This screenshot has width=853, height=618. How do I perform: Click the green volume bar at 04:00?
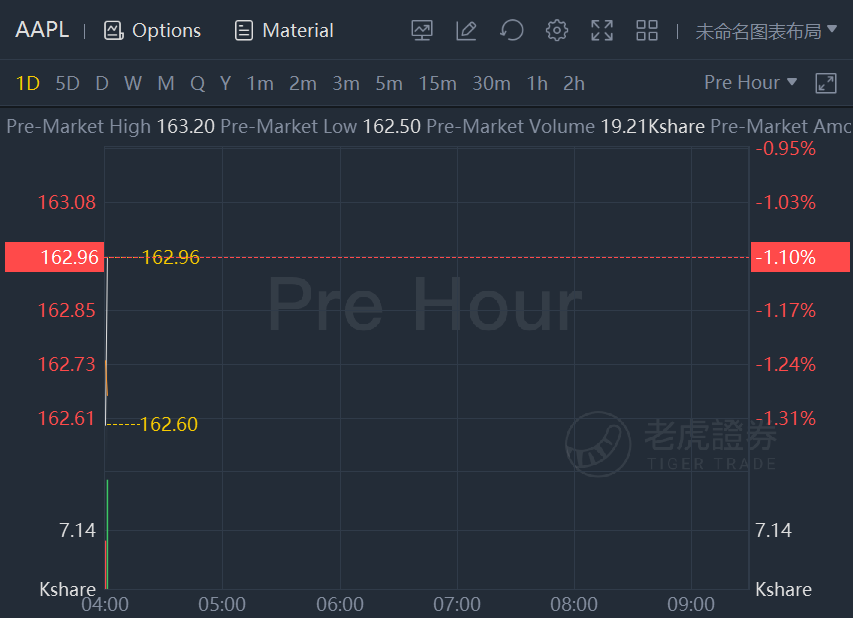(x=108, y=534)
